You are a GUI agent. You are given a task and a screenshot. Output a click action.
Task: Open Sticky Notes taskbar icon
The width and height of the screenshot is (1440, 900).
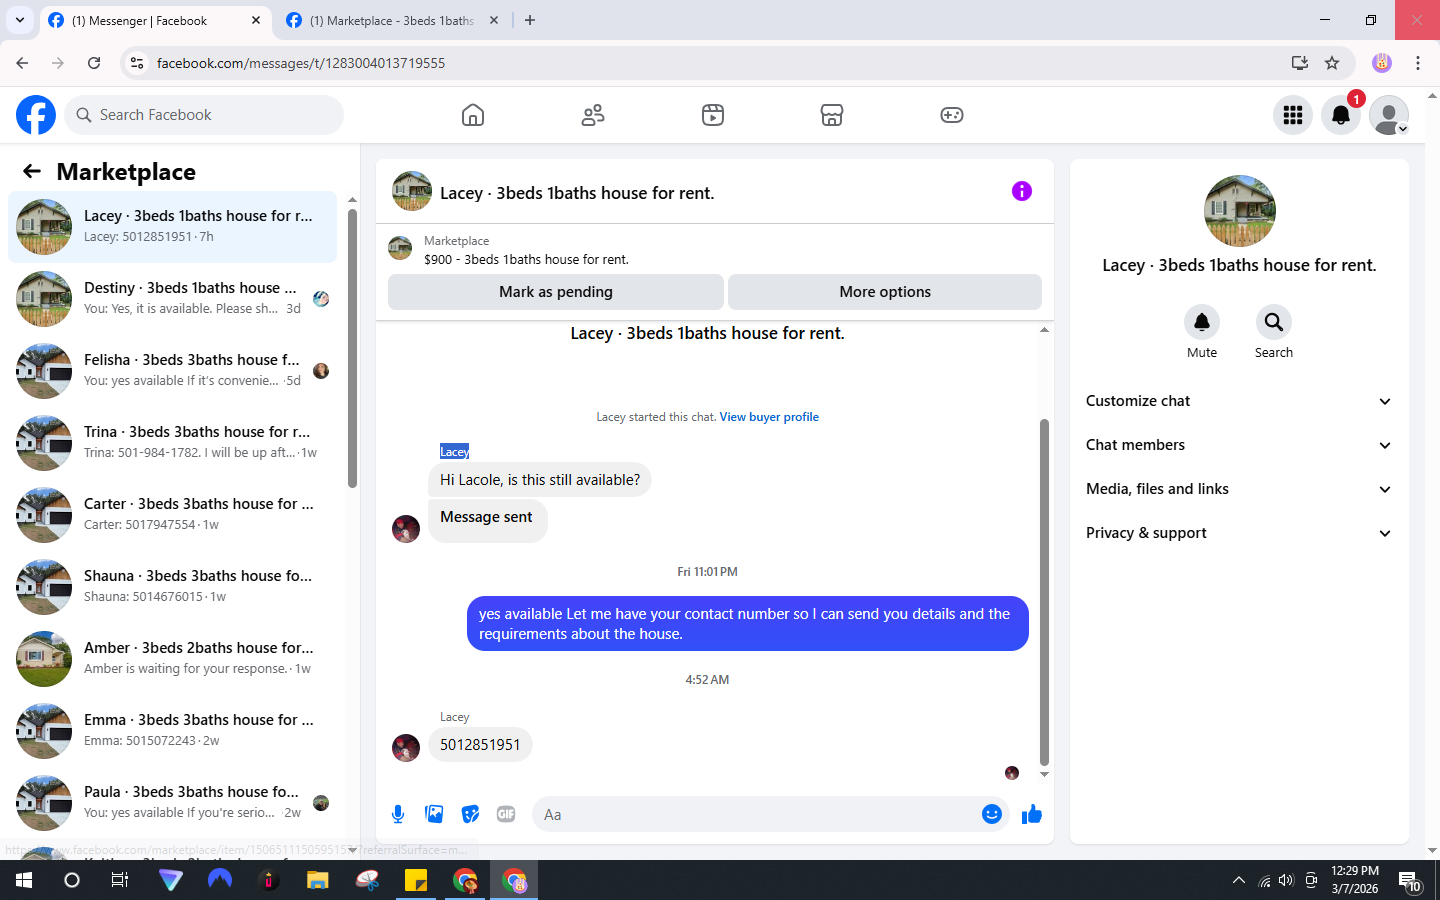416,880
